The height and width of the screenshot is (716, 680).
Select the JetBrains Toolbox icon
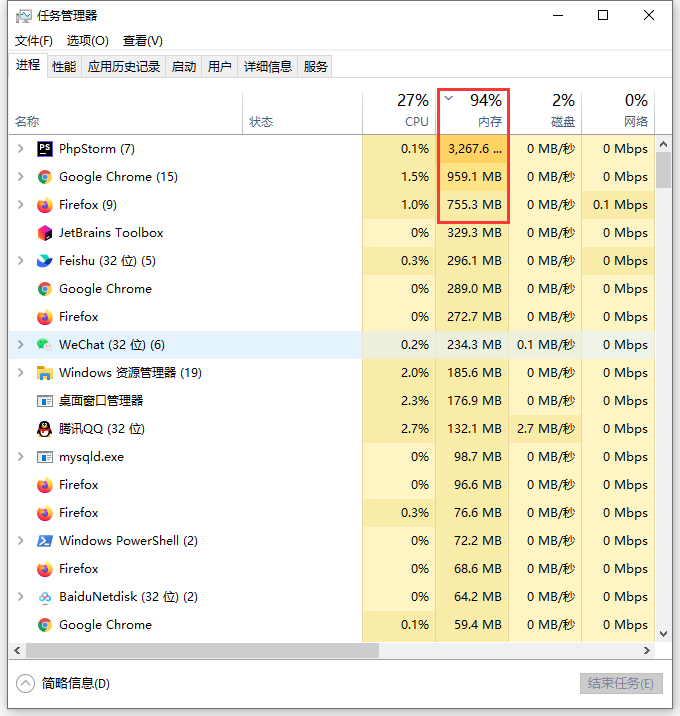coord(45,233)
